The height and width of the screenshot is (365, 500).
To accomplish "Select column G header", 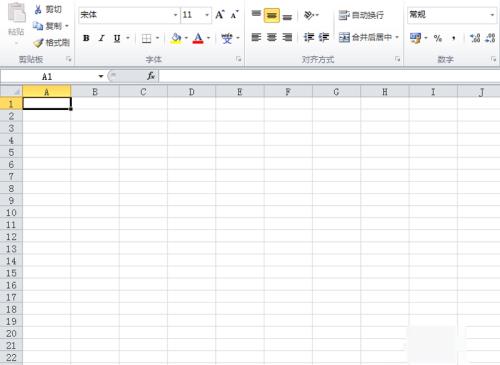I will tap(336, 92).
